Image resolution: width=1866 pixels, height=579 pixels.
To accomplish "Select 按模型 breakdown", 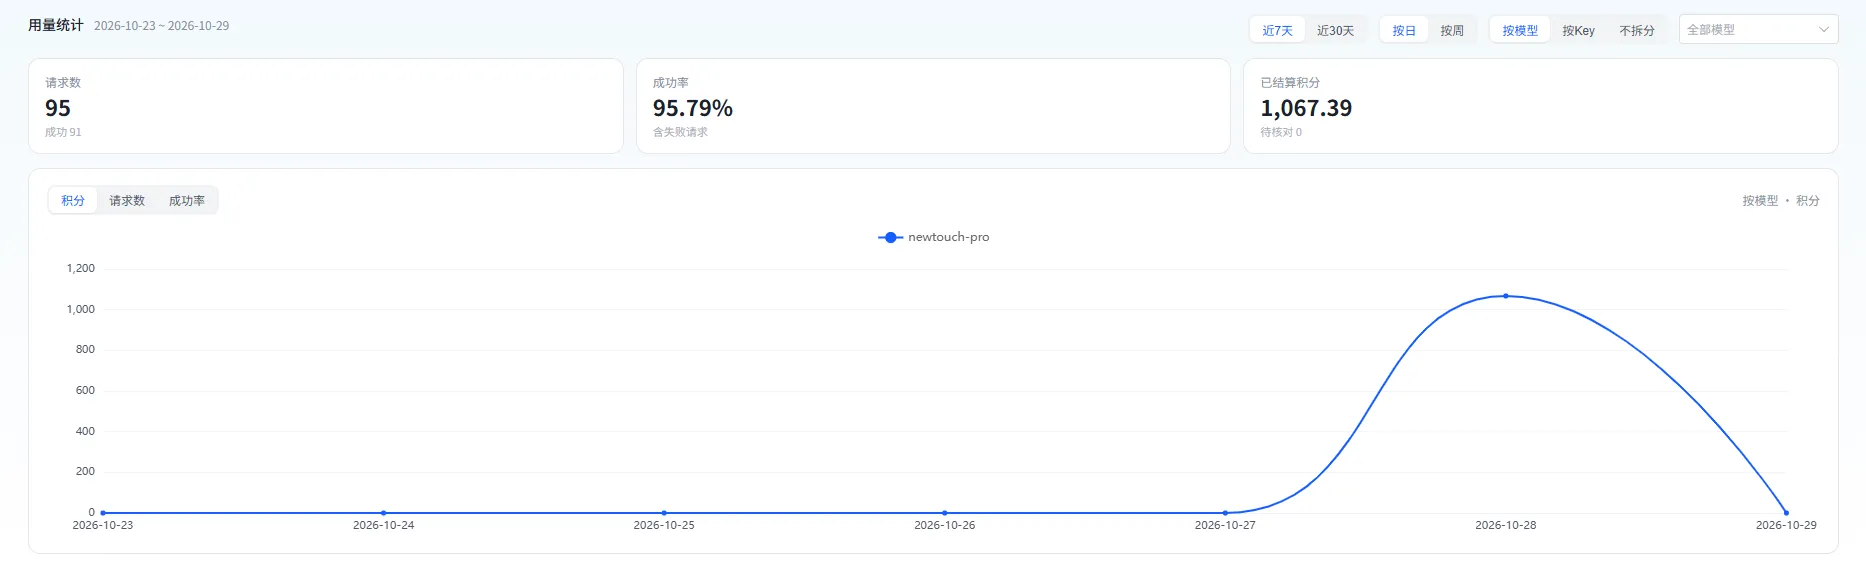I will [x=1520, y=31].
